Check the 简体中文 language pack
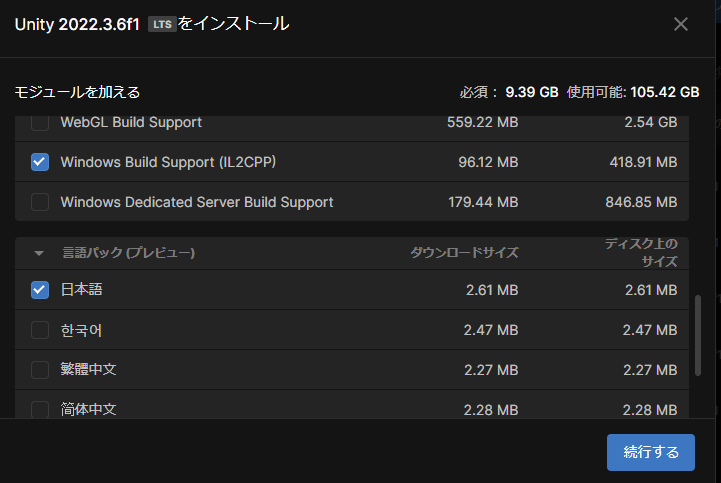Viewport: 721px width, 483px height. click(40, 409)
